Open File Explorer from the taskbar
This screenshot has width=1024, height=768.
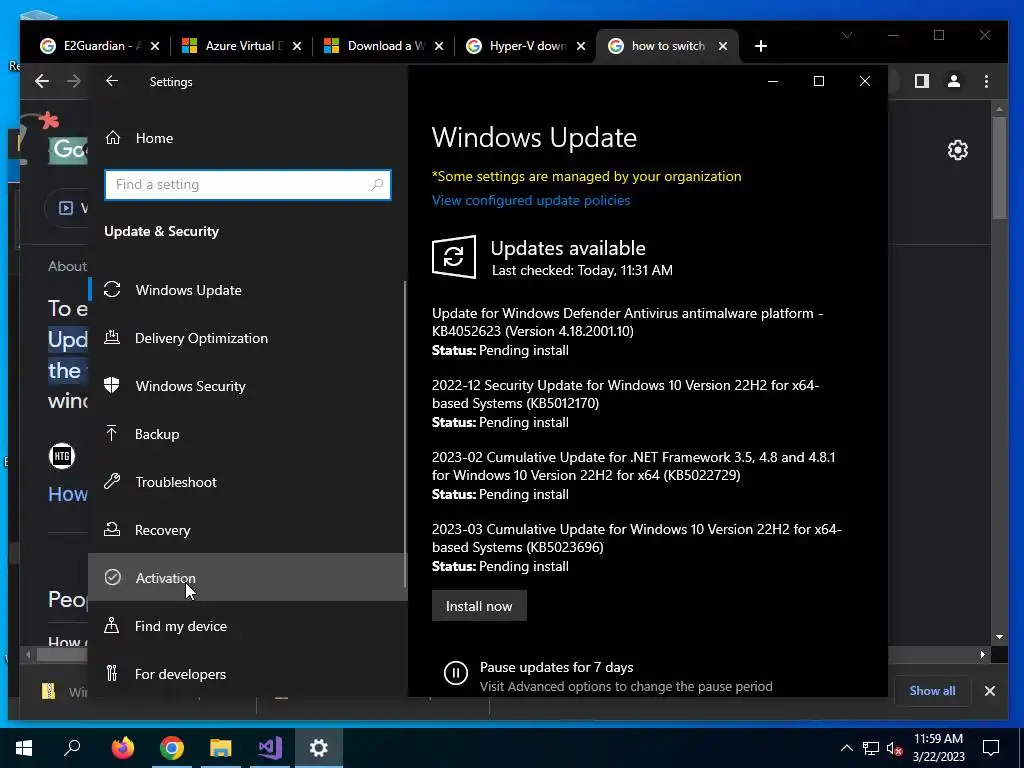[221, 748]
